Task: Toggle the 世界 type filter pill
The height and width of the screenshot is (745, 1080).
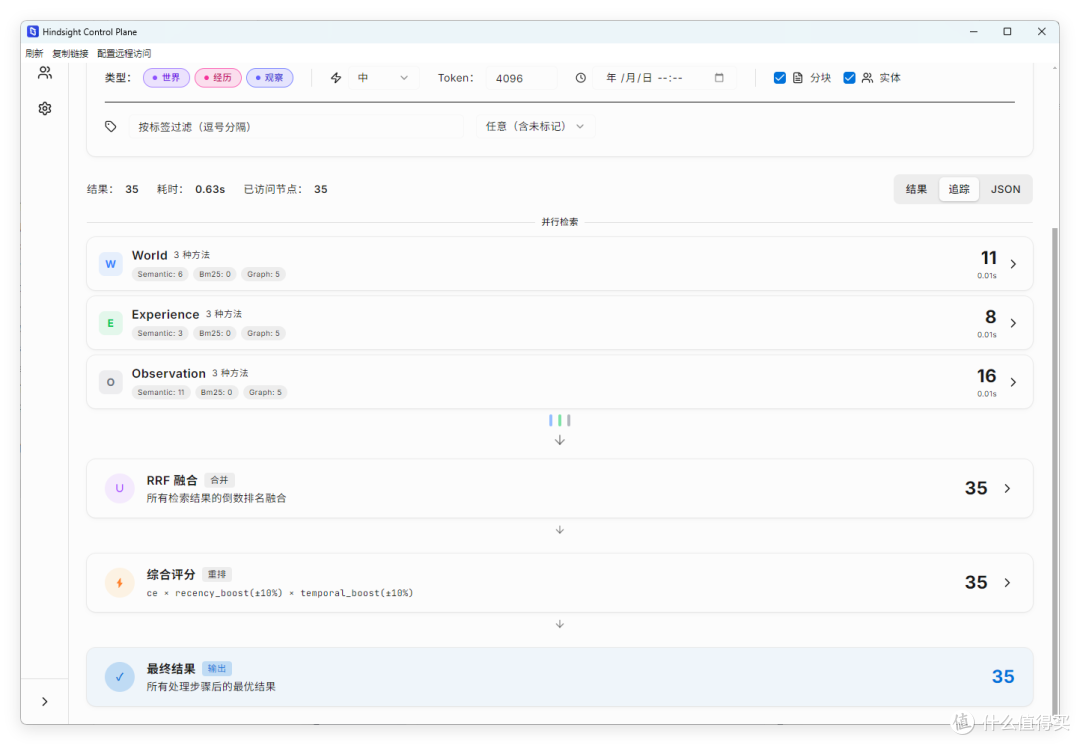Action: (166, 78)
